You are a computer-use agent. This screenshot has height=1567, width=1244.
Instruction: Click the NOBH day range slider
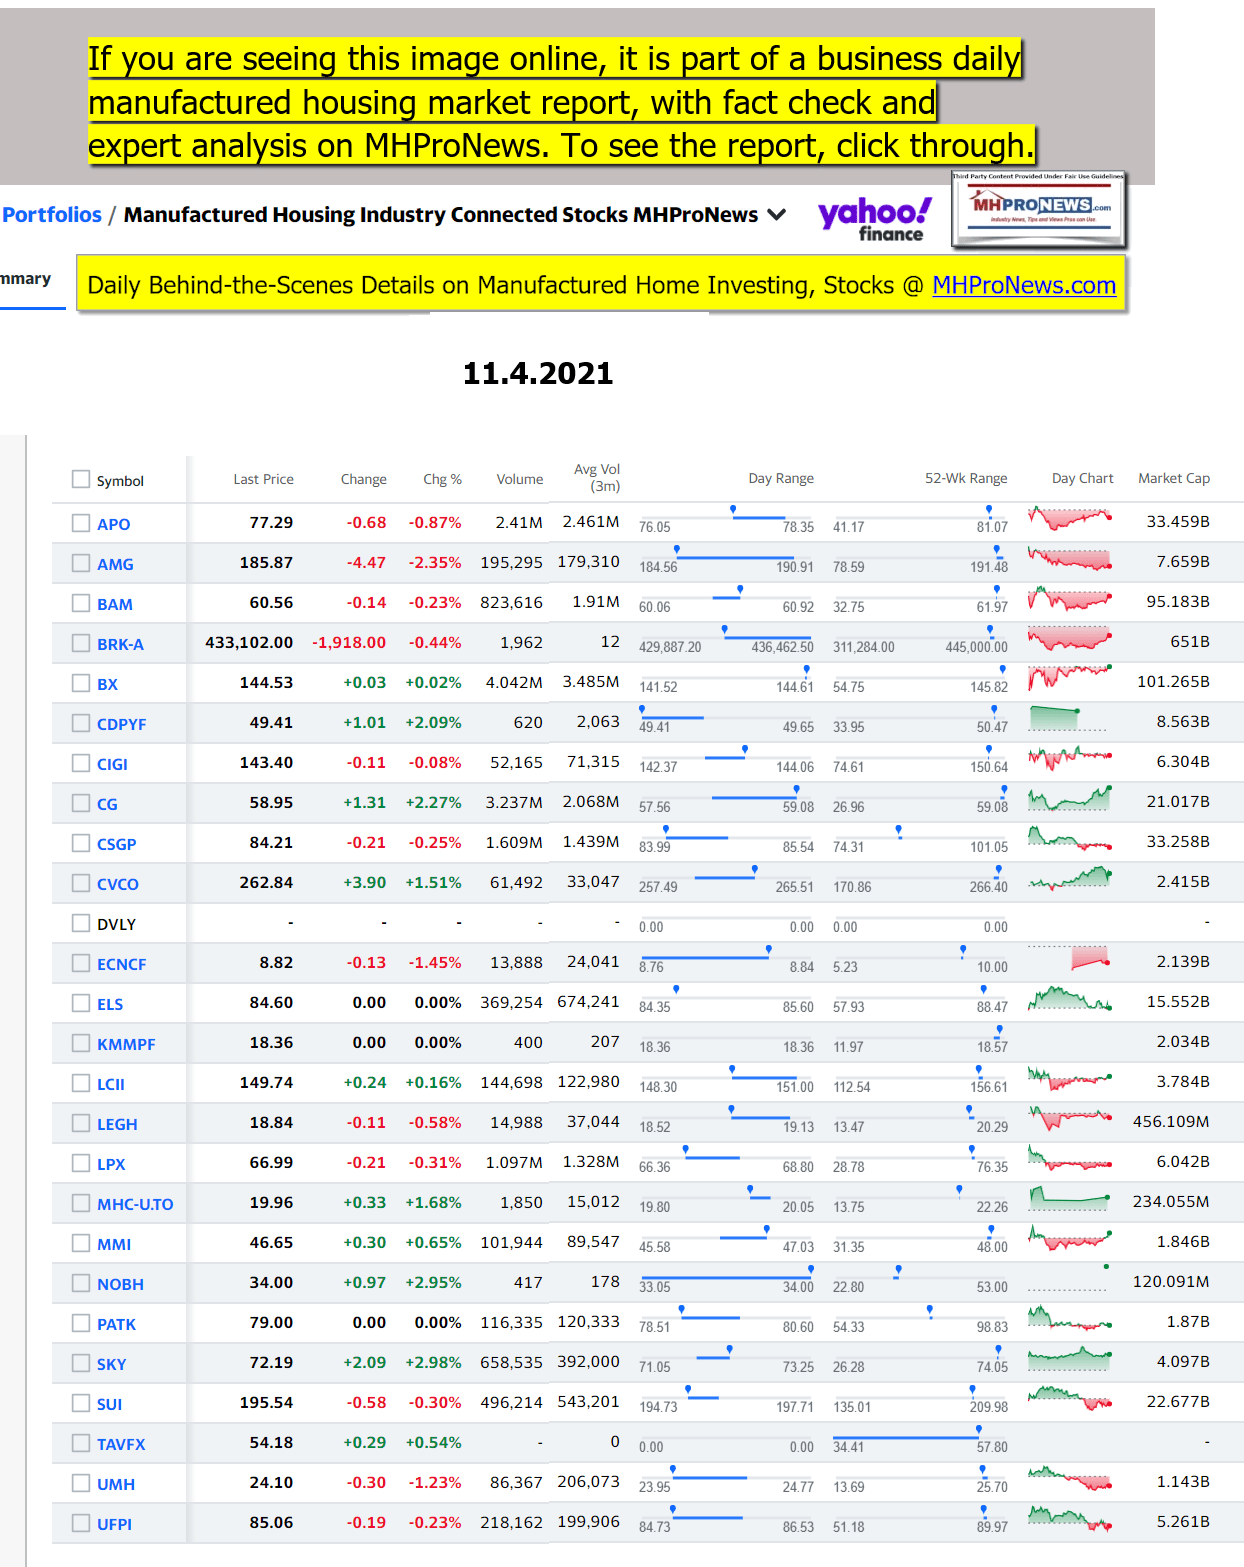coord(727,1277)
